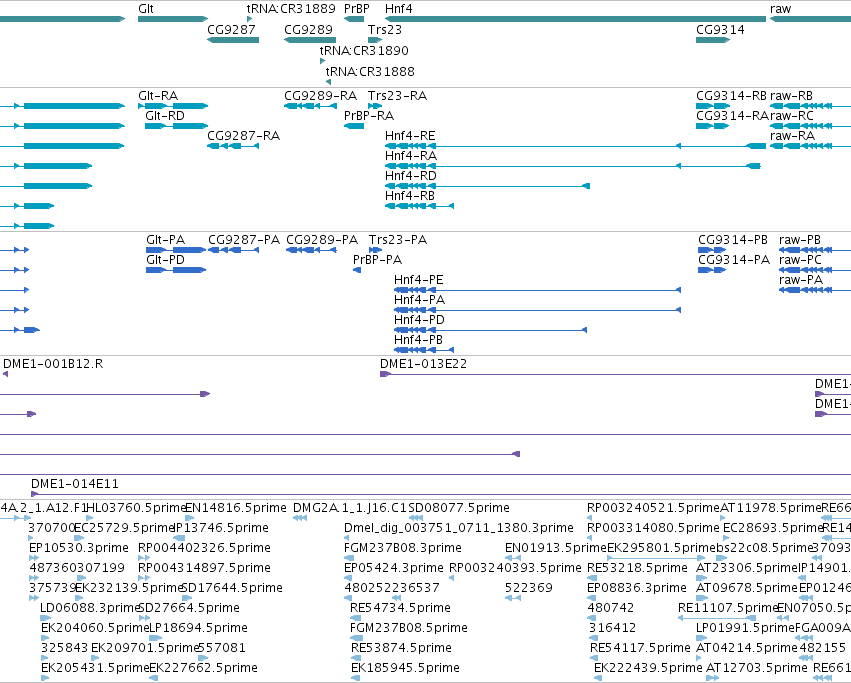Open the CG9287-PA protein feature

[234, 250]
